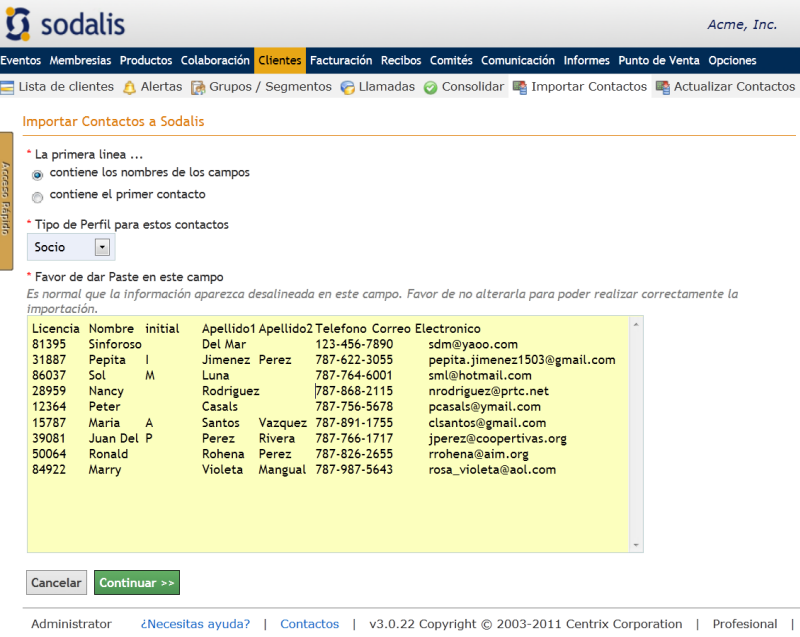
Task: Click the textarea scrollbar down arrow
Action: click(635, 545)
